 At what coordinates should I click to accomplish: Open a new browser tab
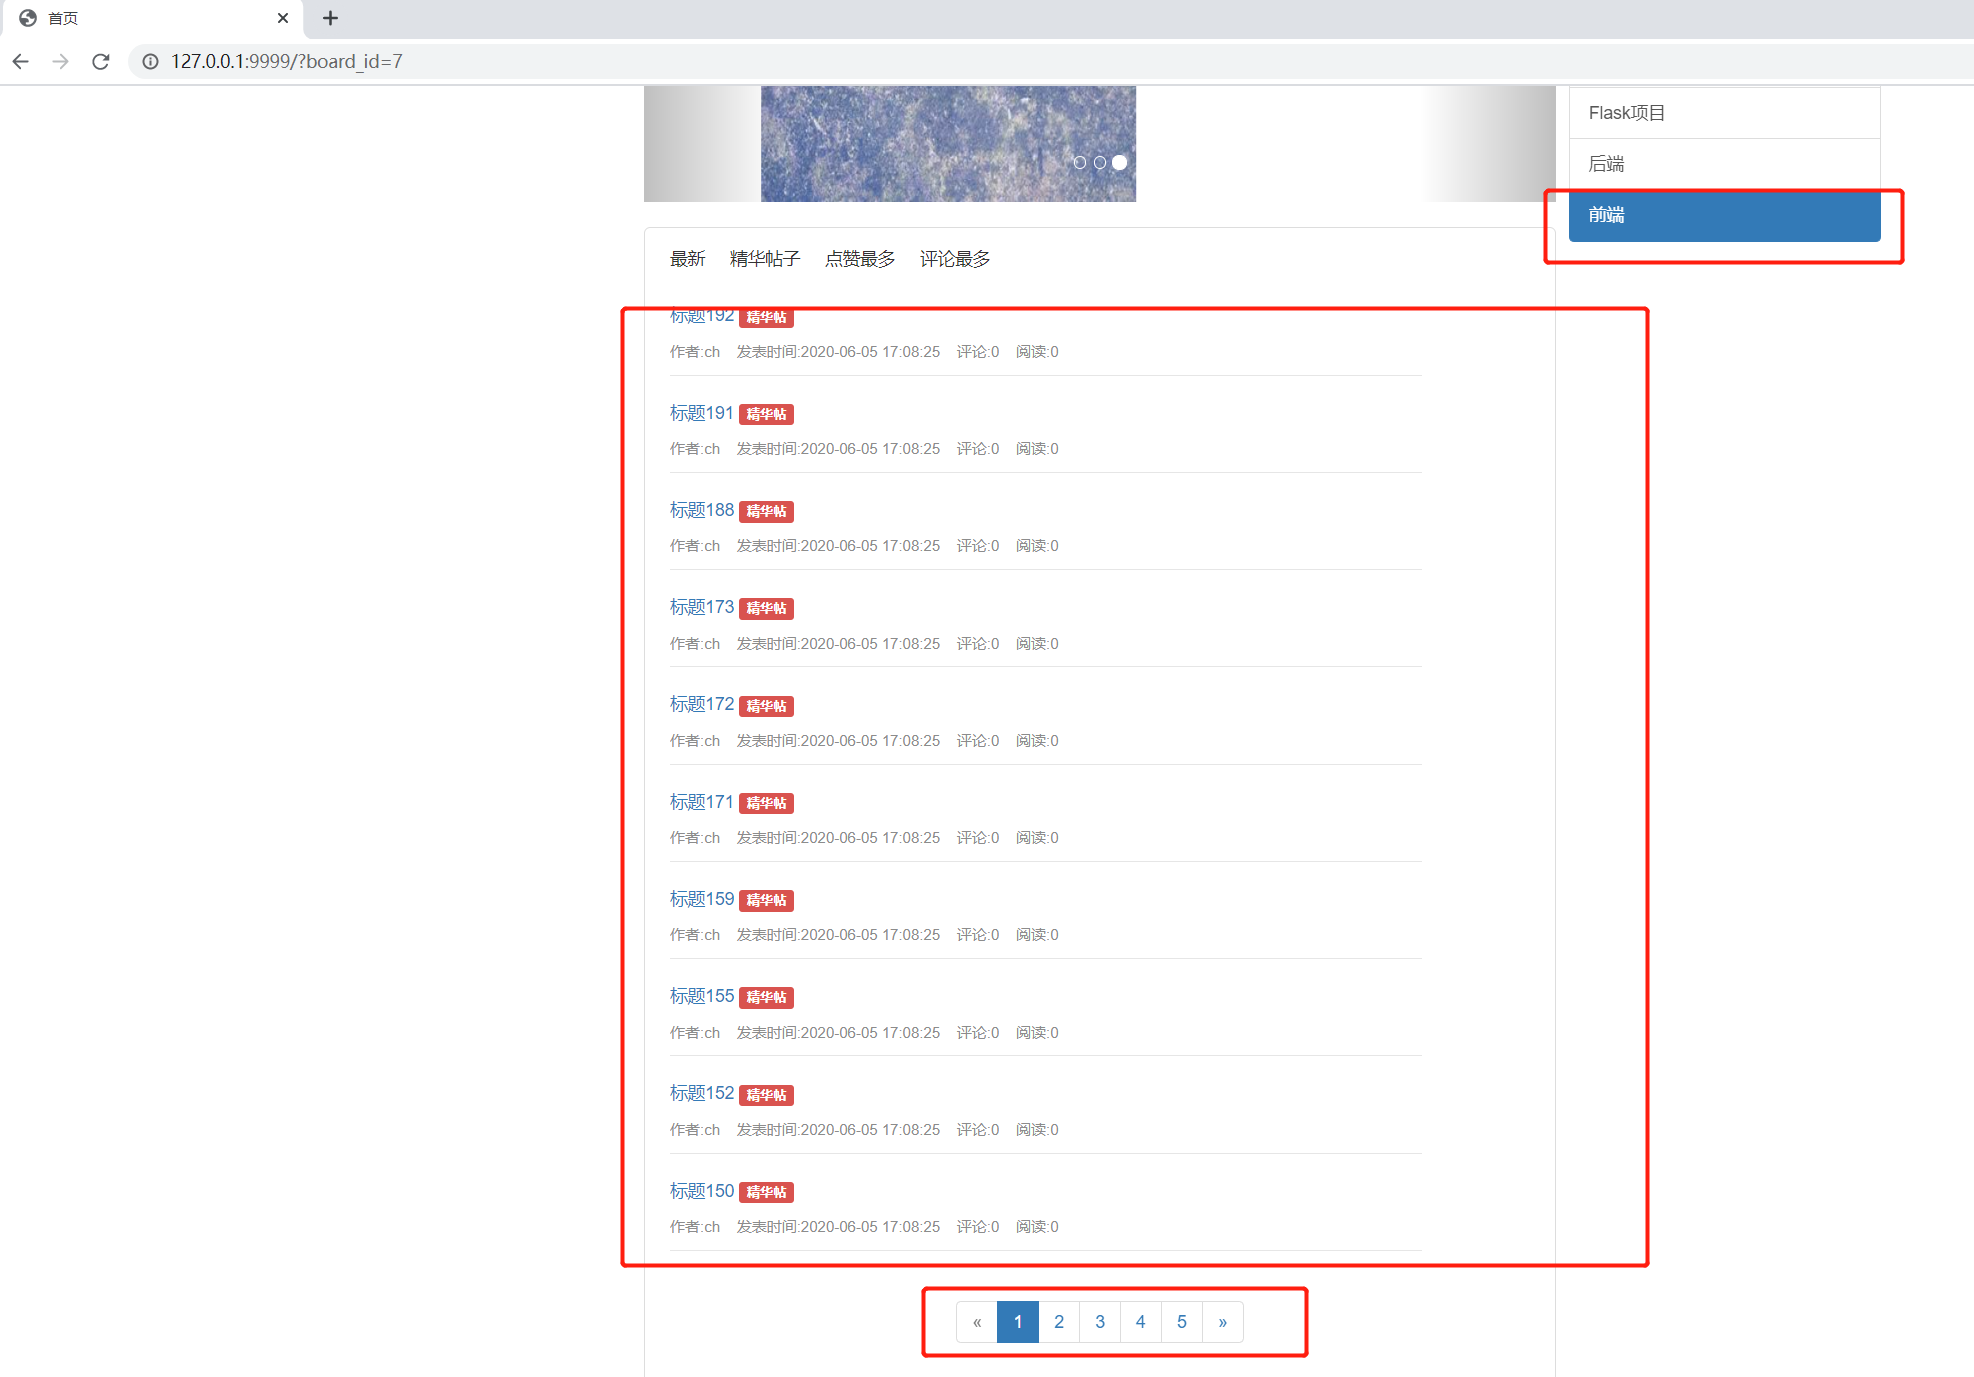(x=330, y=18)
